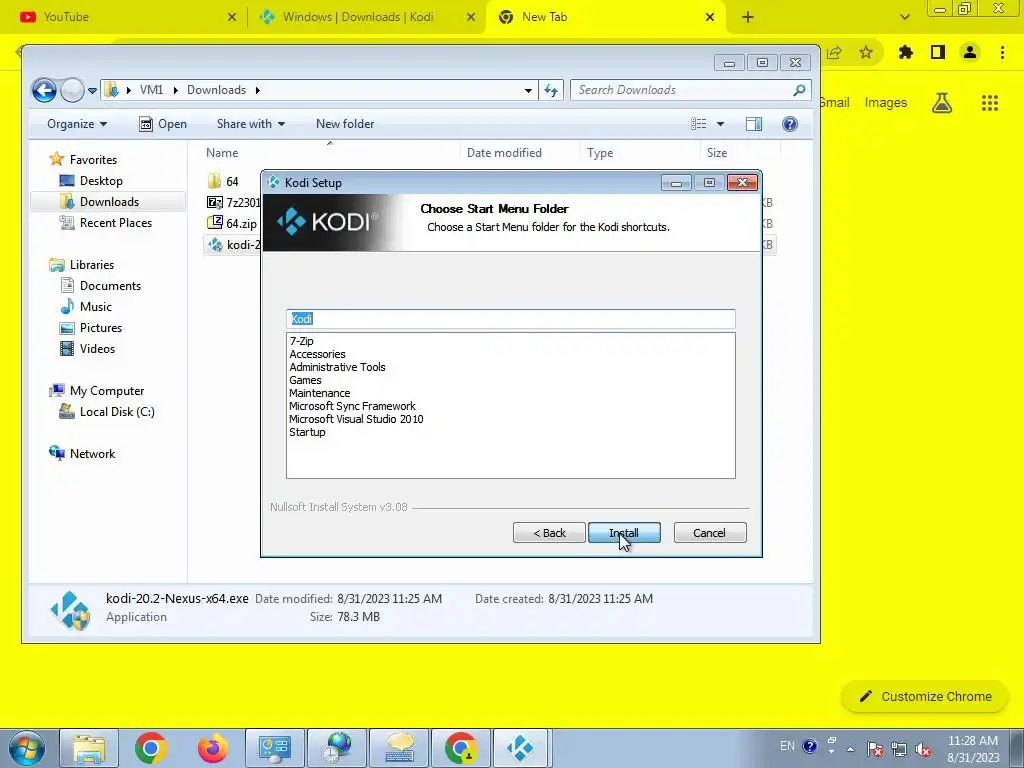Select Microsoft Sync Framework folder entry
This screenshot has height=768, width=1024.
(x=352, y=406)
